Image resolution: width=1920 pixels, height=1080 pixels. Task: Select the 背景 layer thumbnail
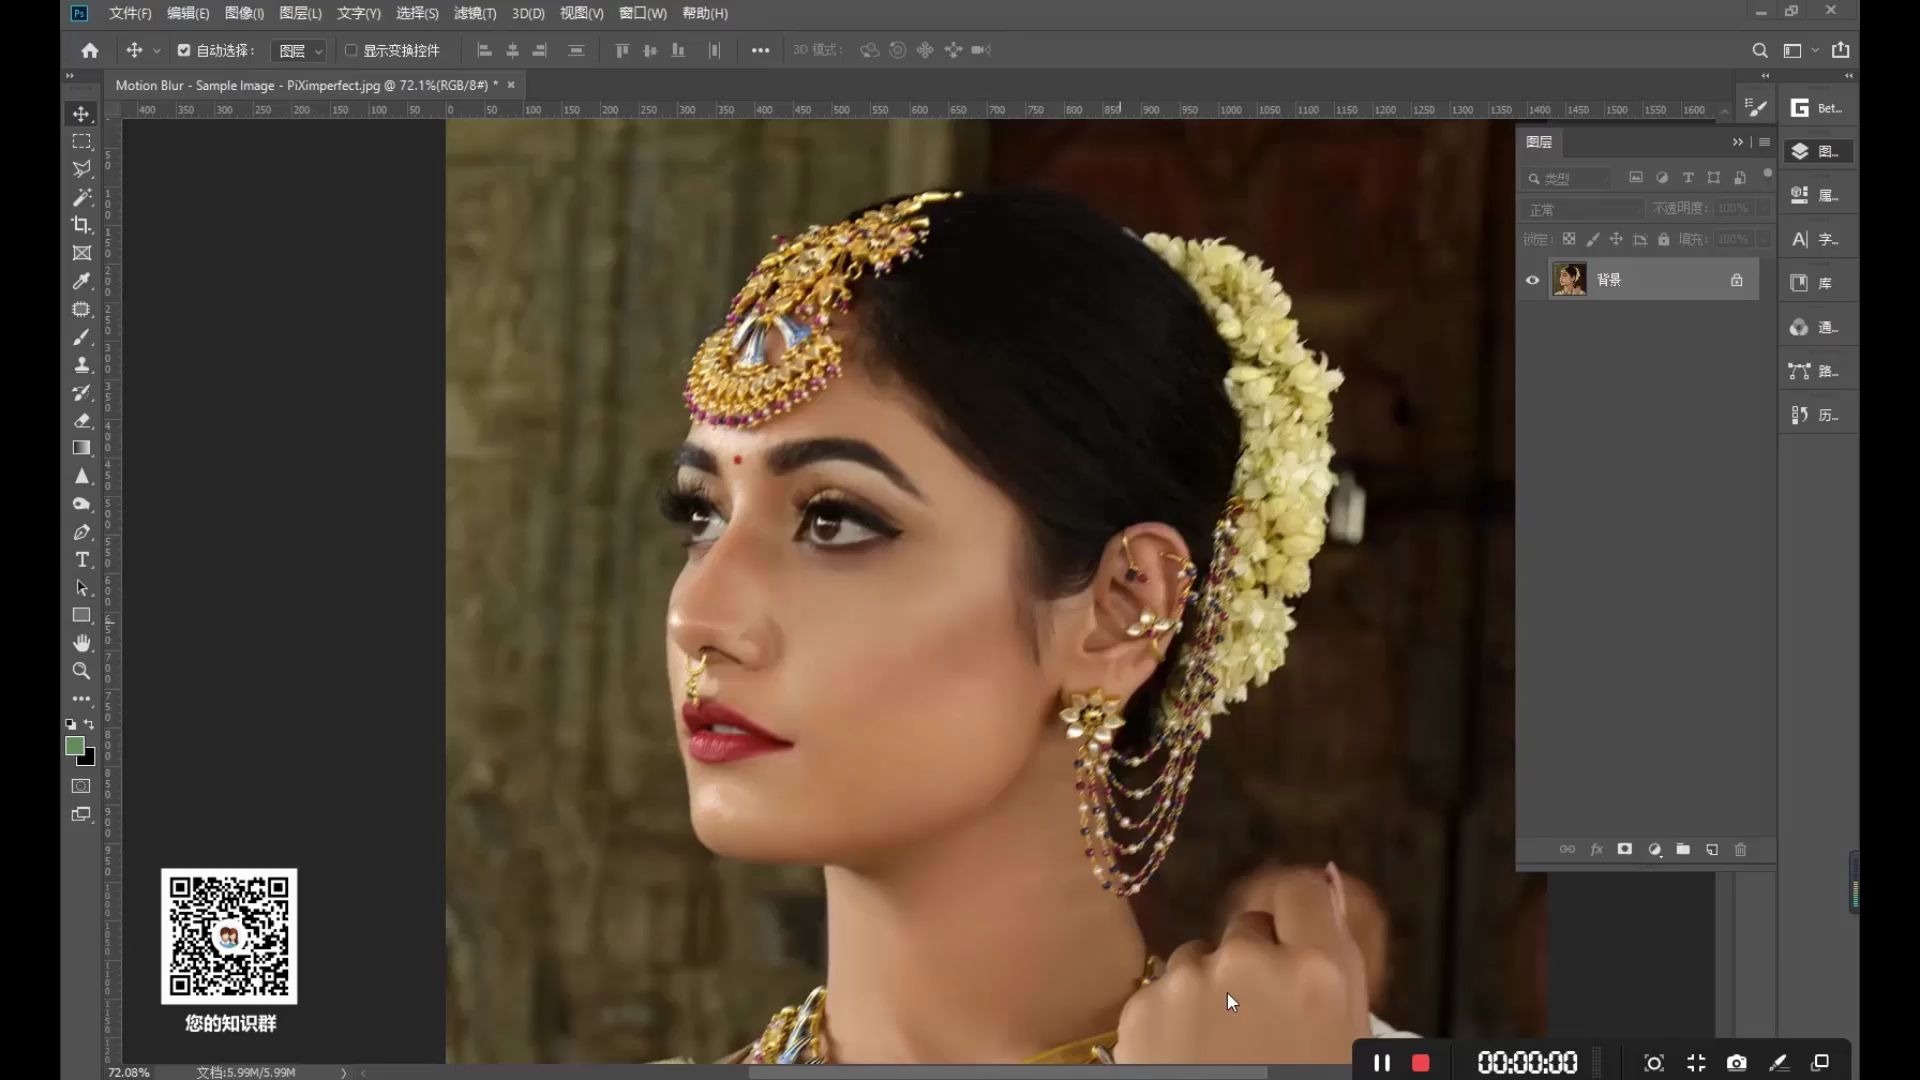point(1569,280)
